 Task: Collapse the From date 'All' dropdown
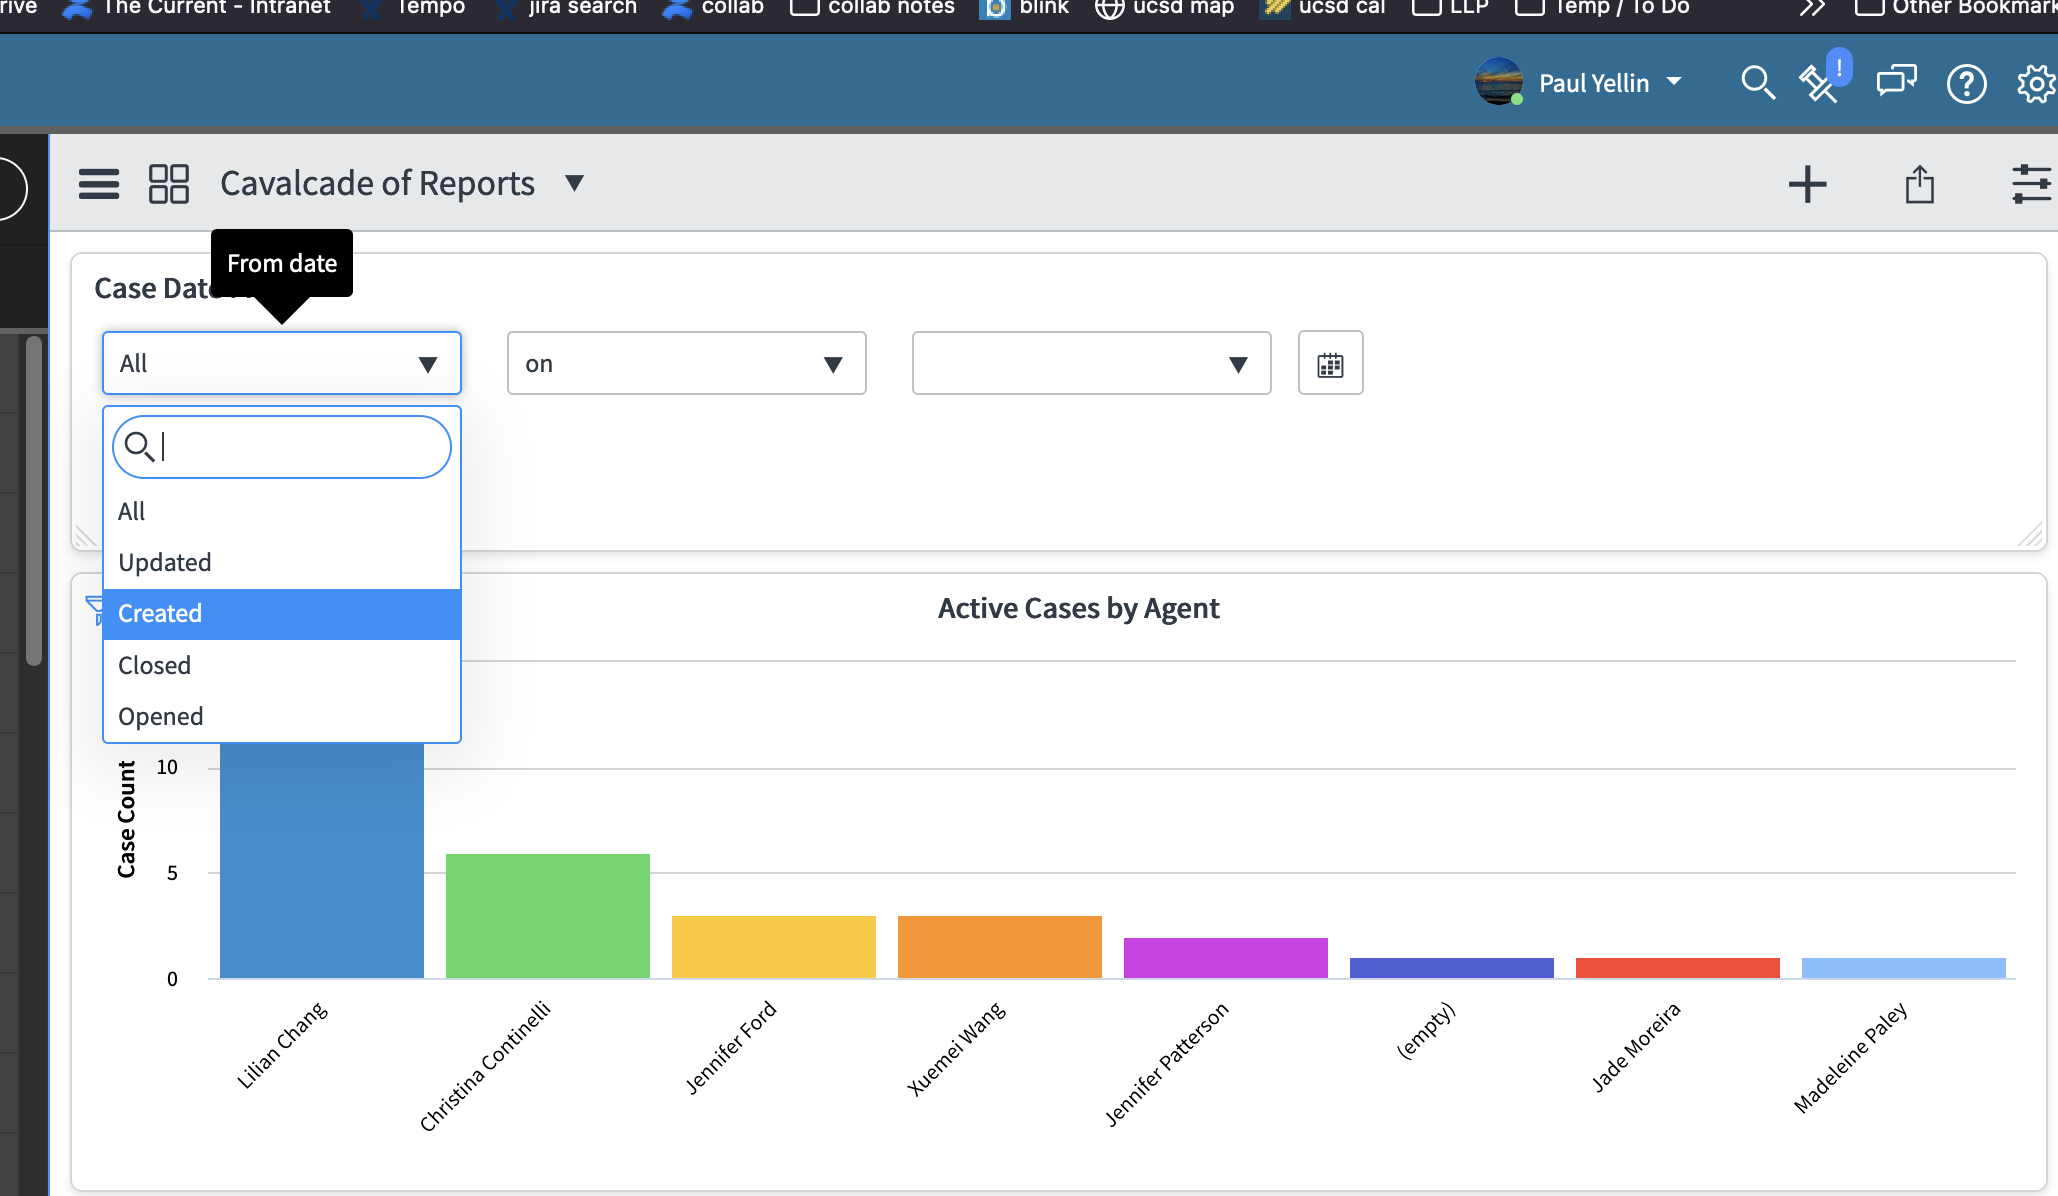tap(282, 363)
